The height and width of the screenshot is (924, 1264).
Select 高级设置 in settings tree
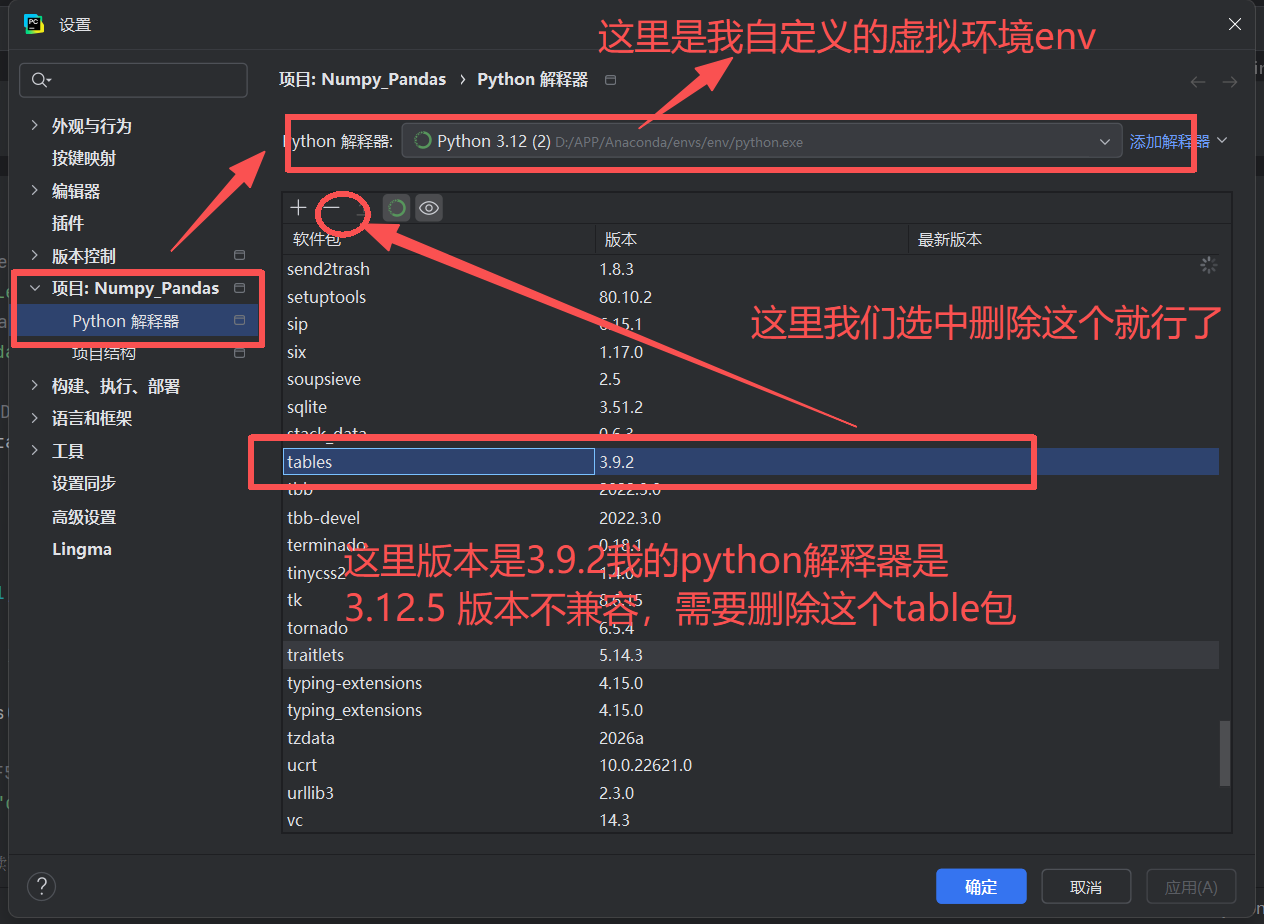click(x=84, y=517)
